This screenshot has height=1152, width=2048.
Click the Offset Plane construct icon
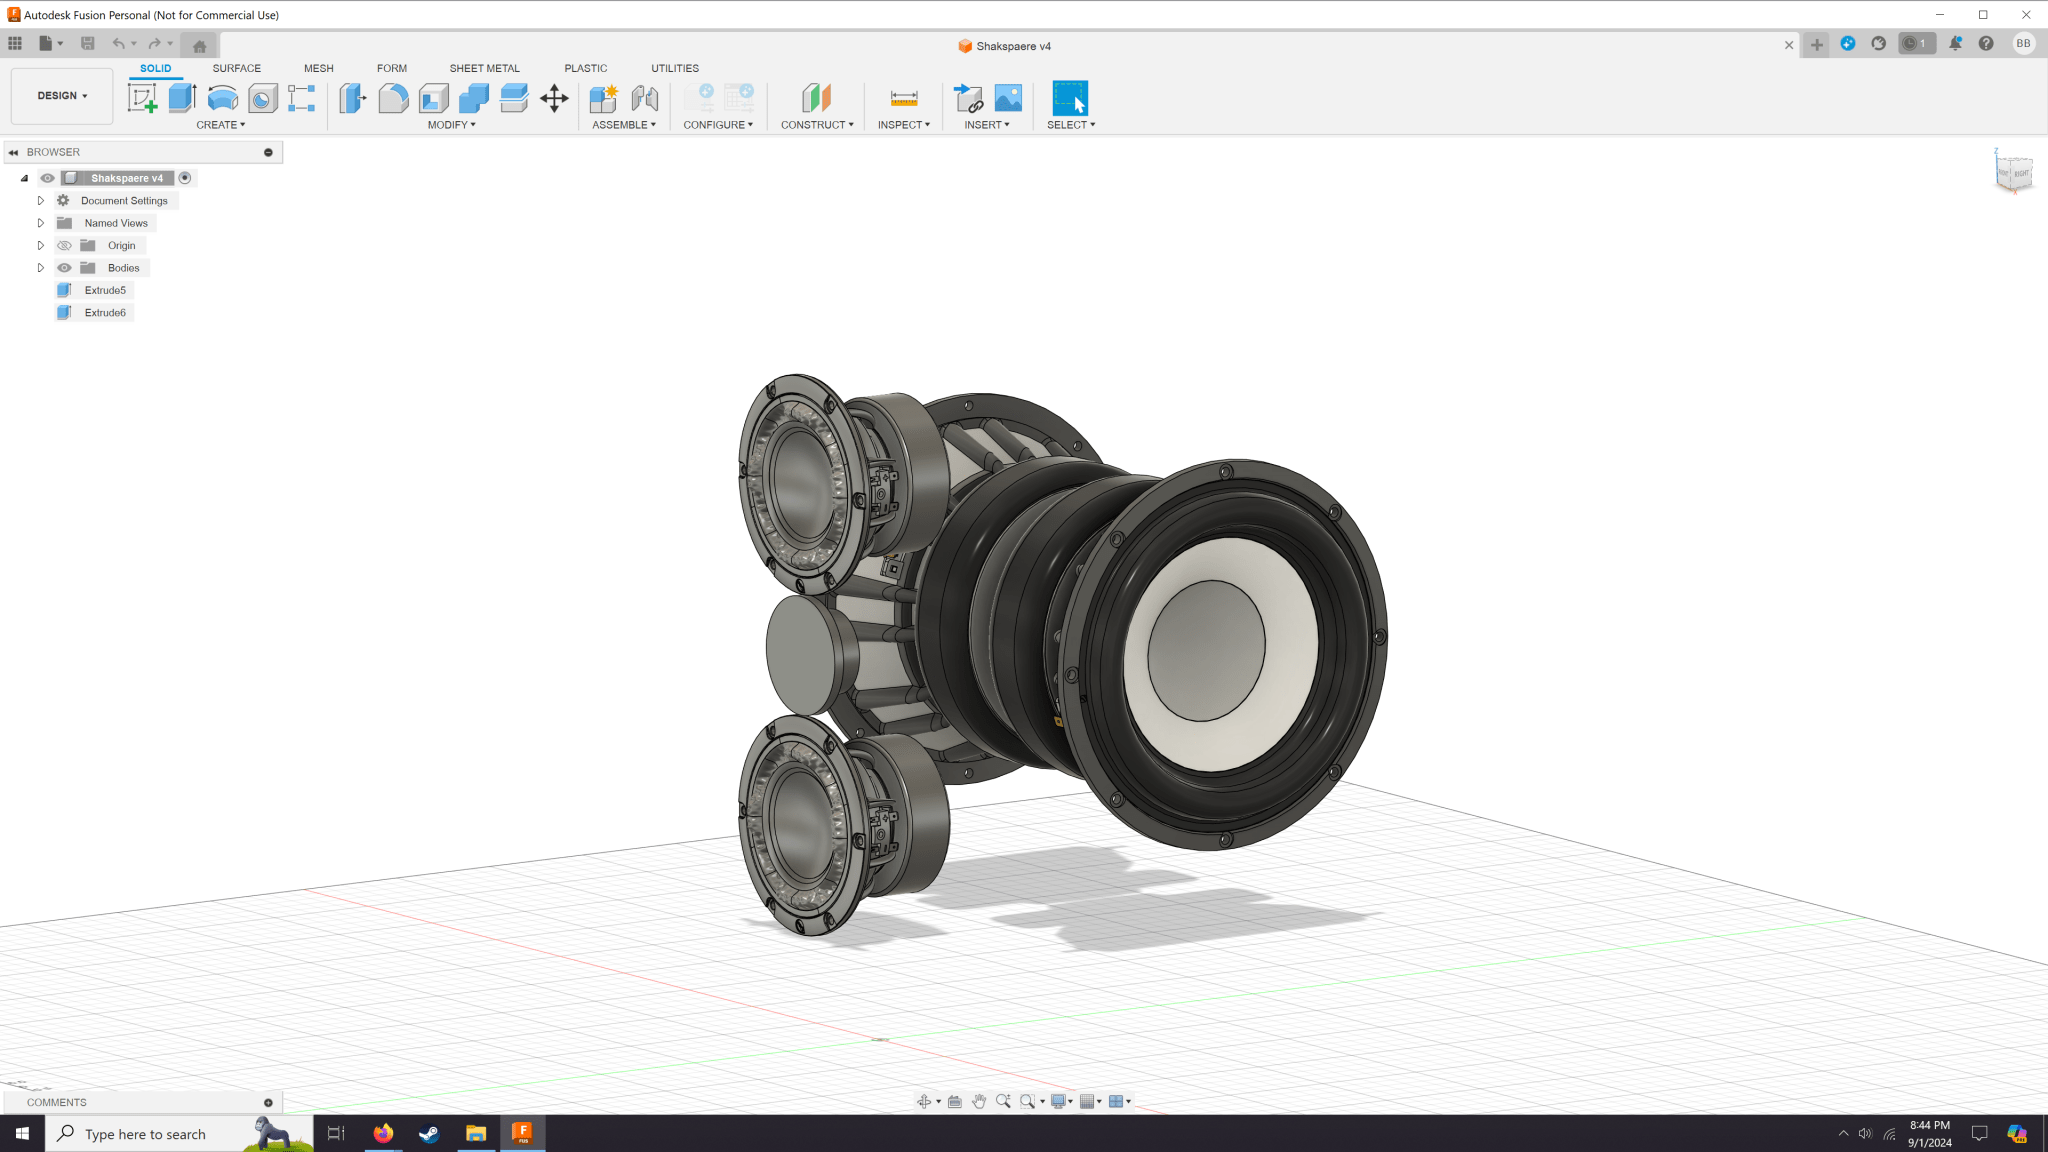pyautogui.click(x=817, y=98)
